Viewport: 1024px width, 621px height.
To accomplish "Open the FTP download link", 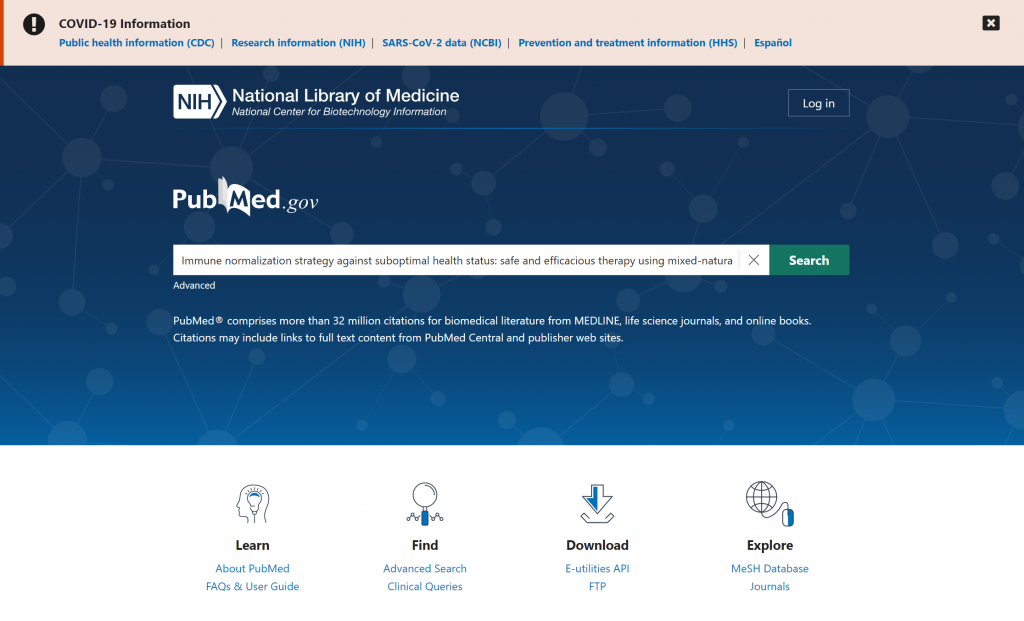I will coord(597,586).
